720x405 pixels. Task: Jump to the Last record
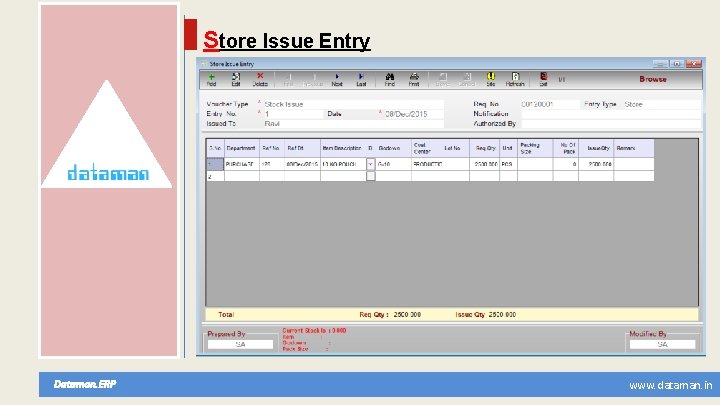(x=361, y=80)
